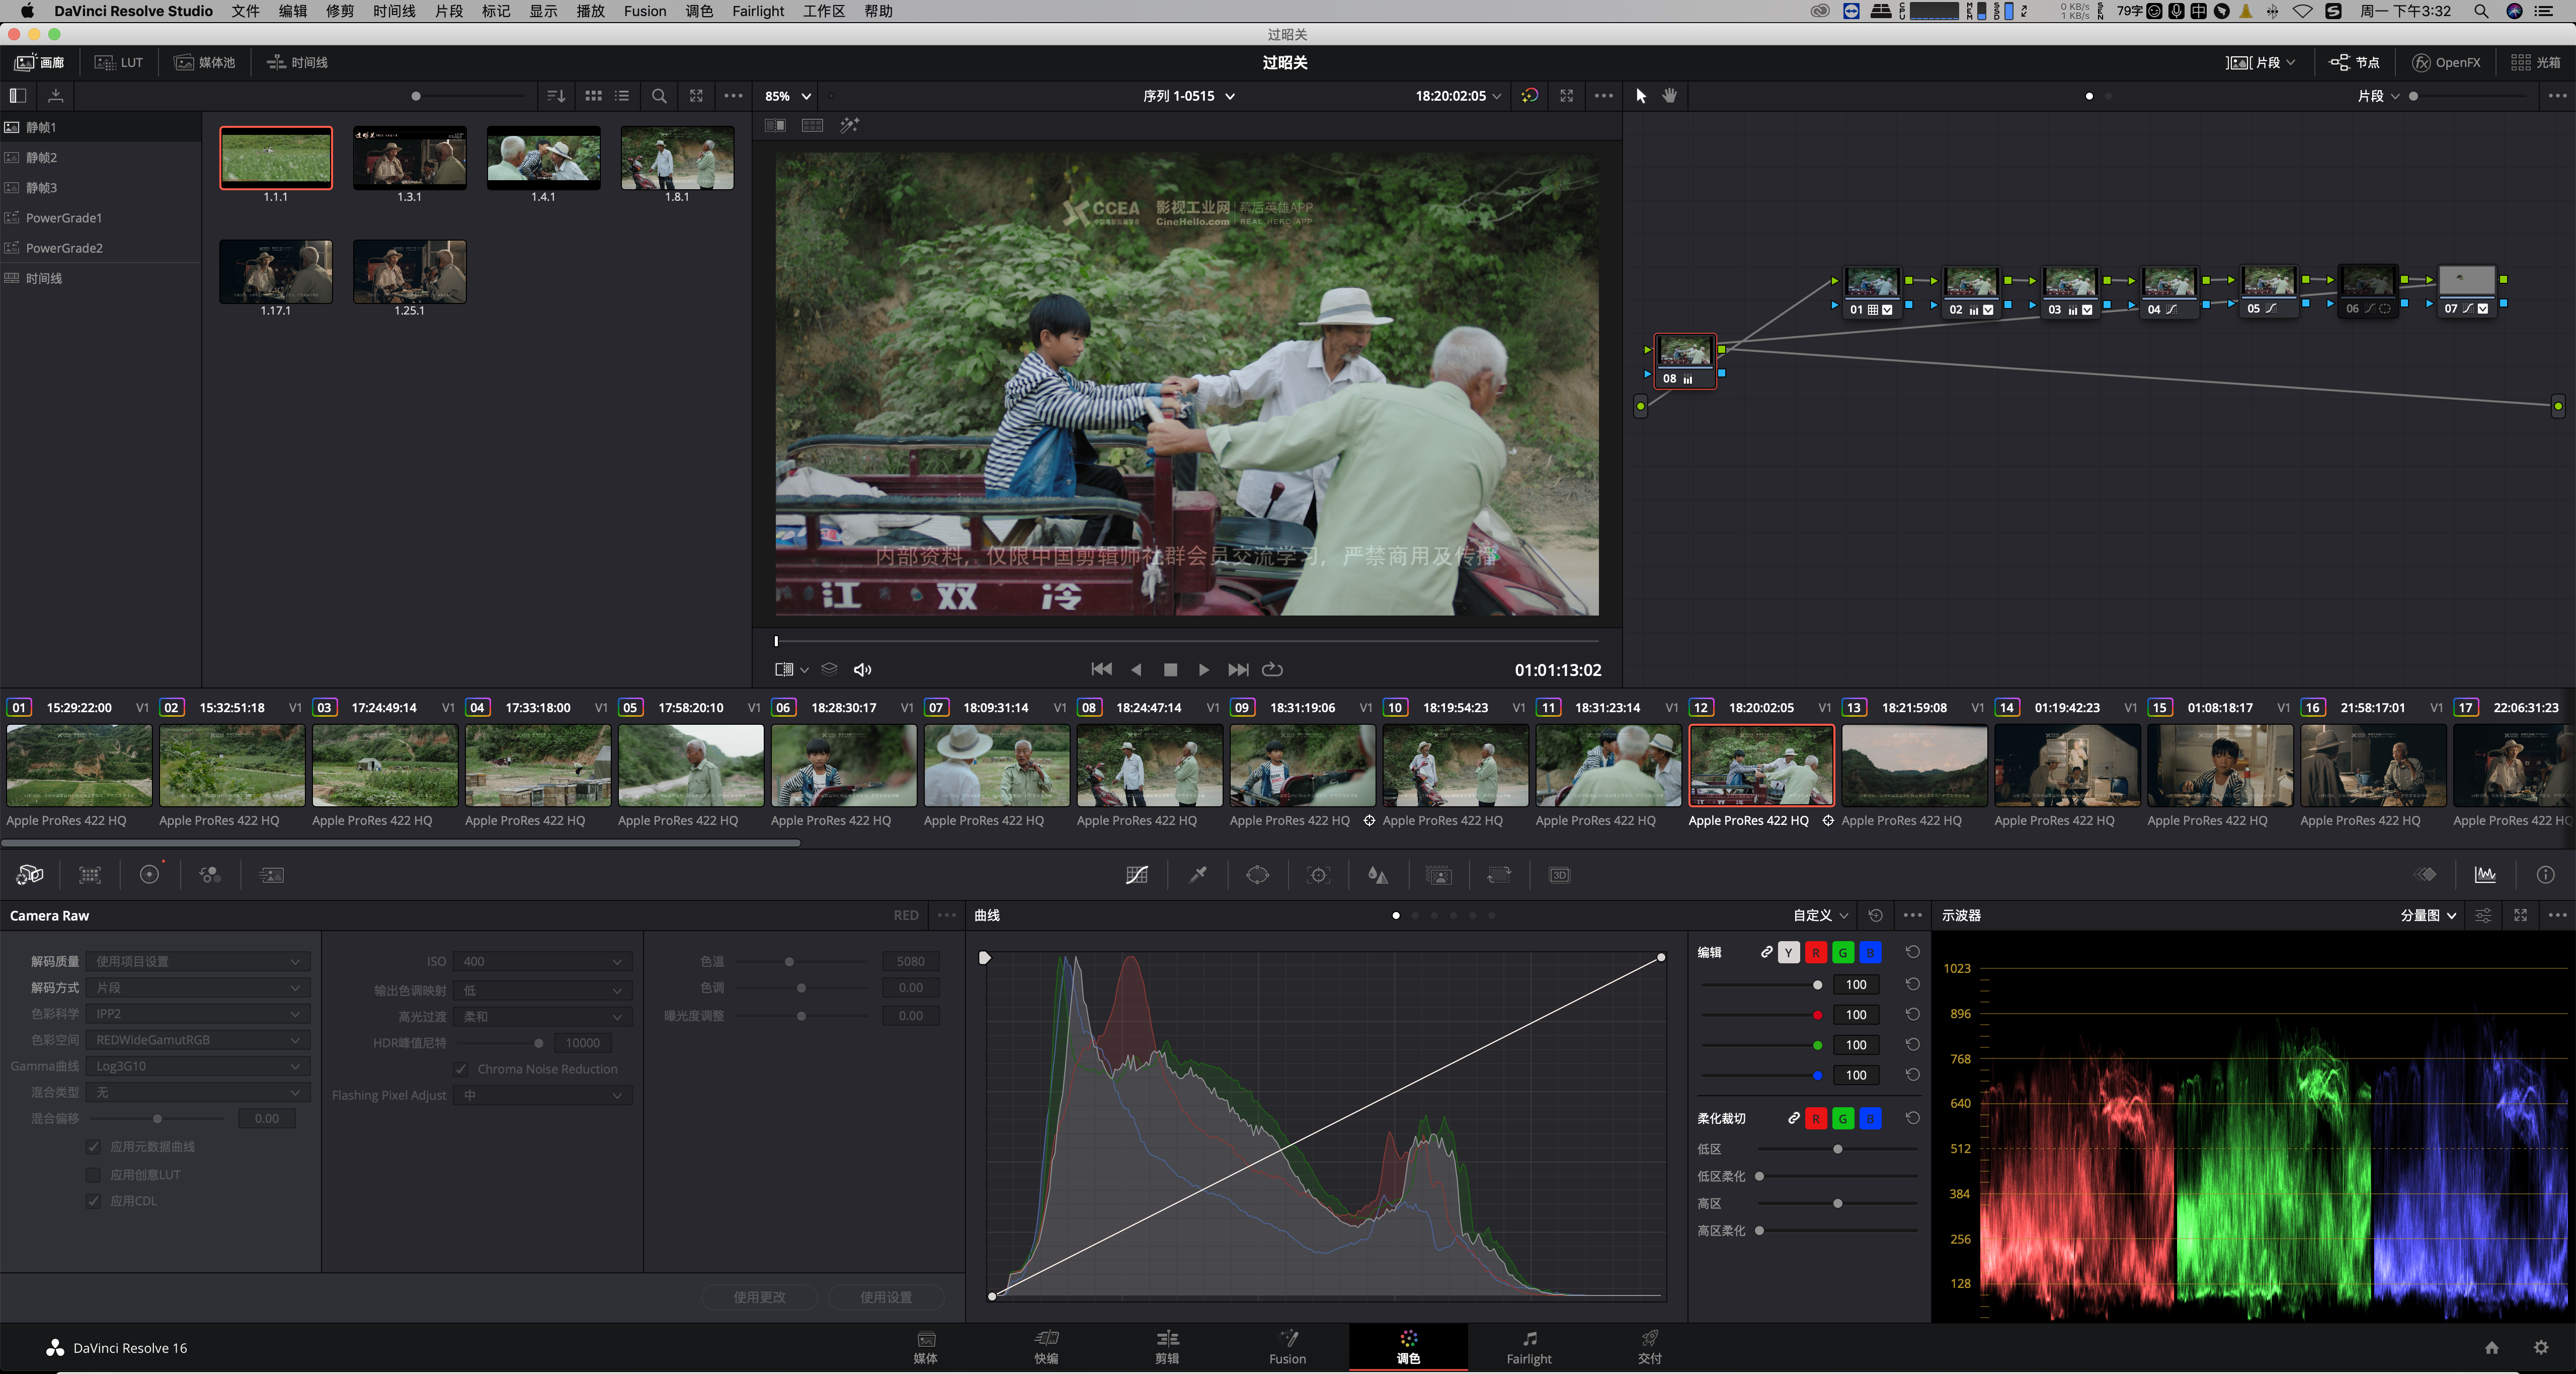Open the 分量图 scope type dropdown
This screenshot has width=2576, height=1374.
click(x=2428, y=915)
